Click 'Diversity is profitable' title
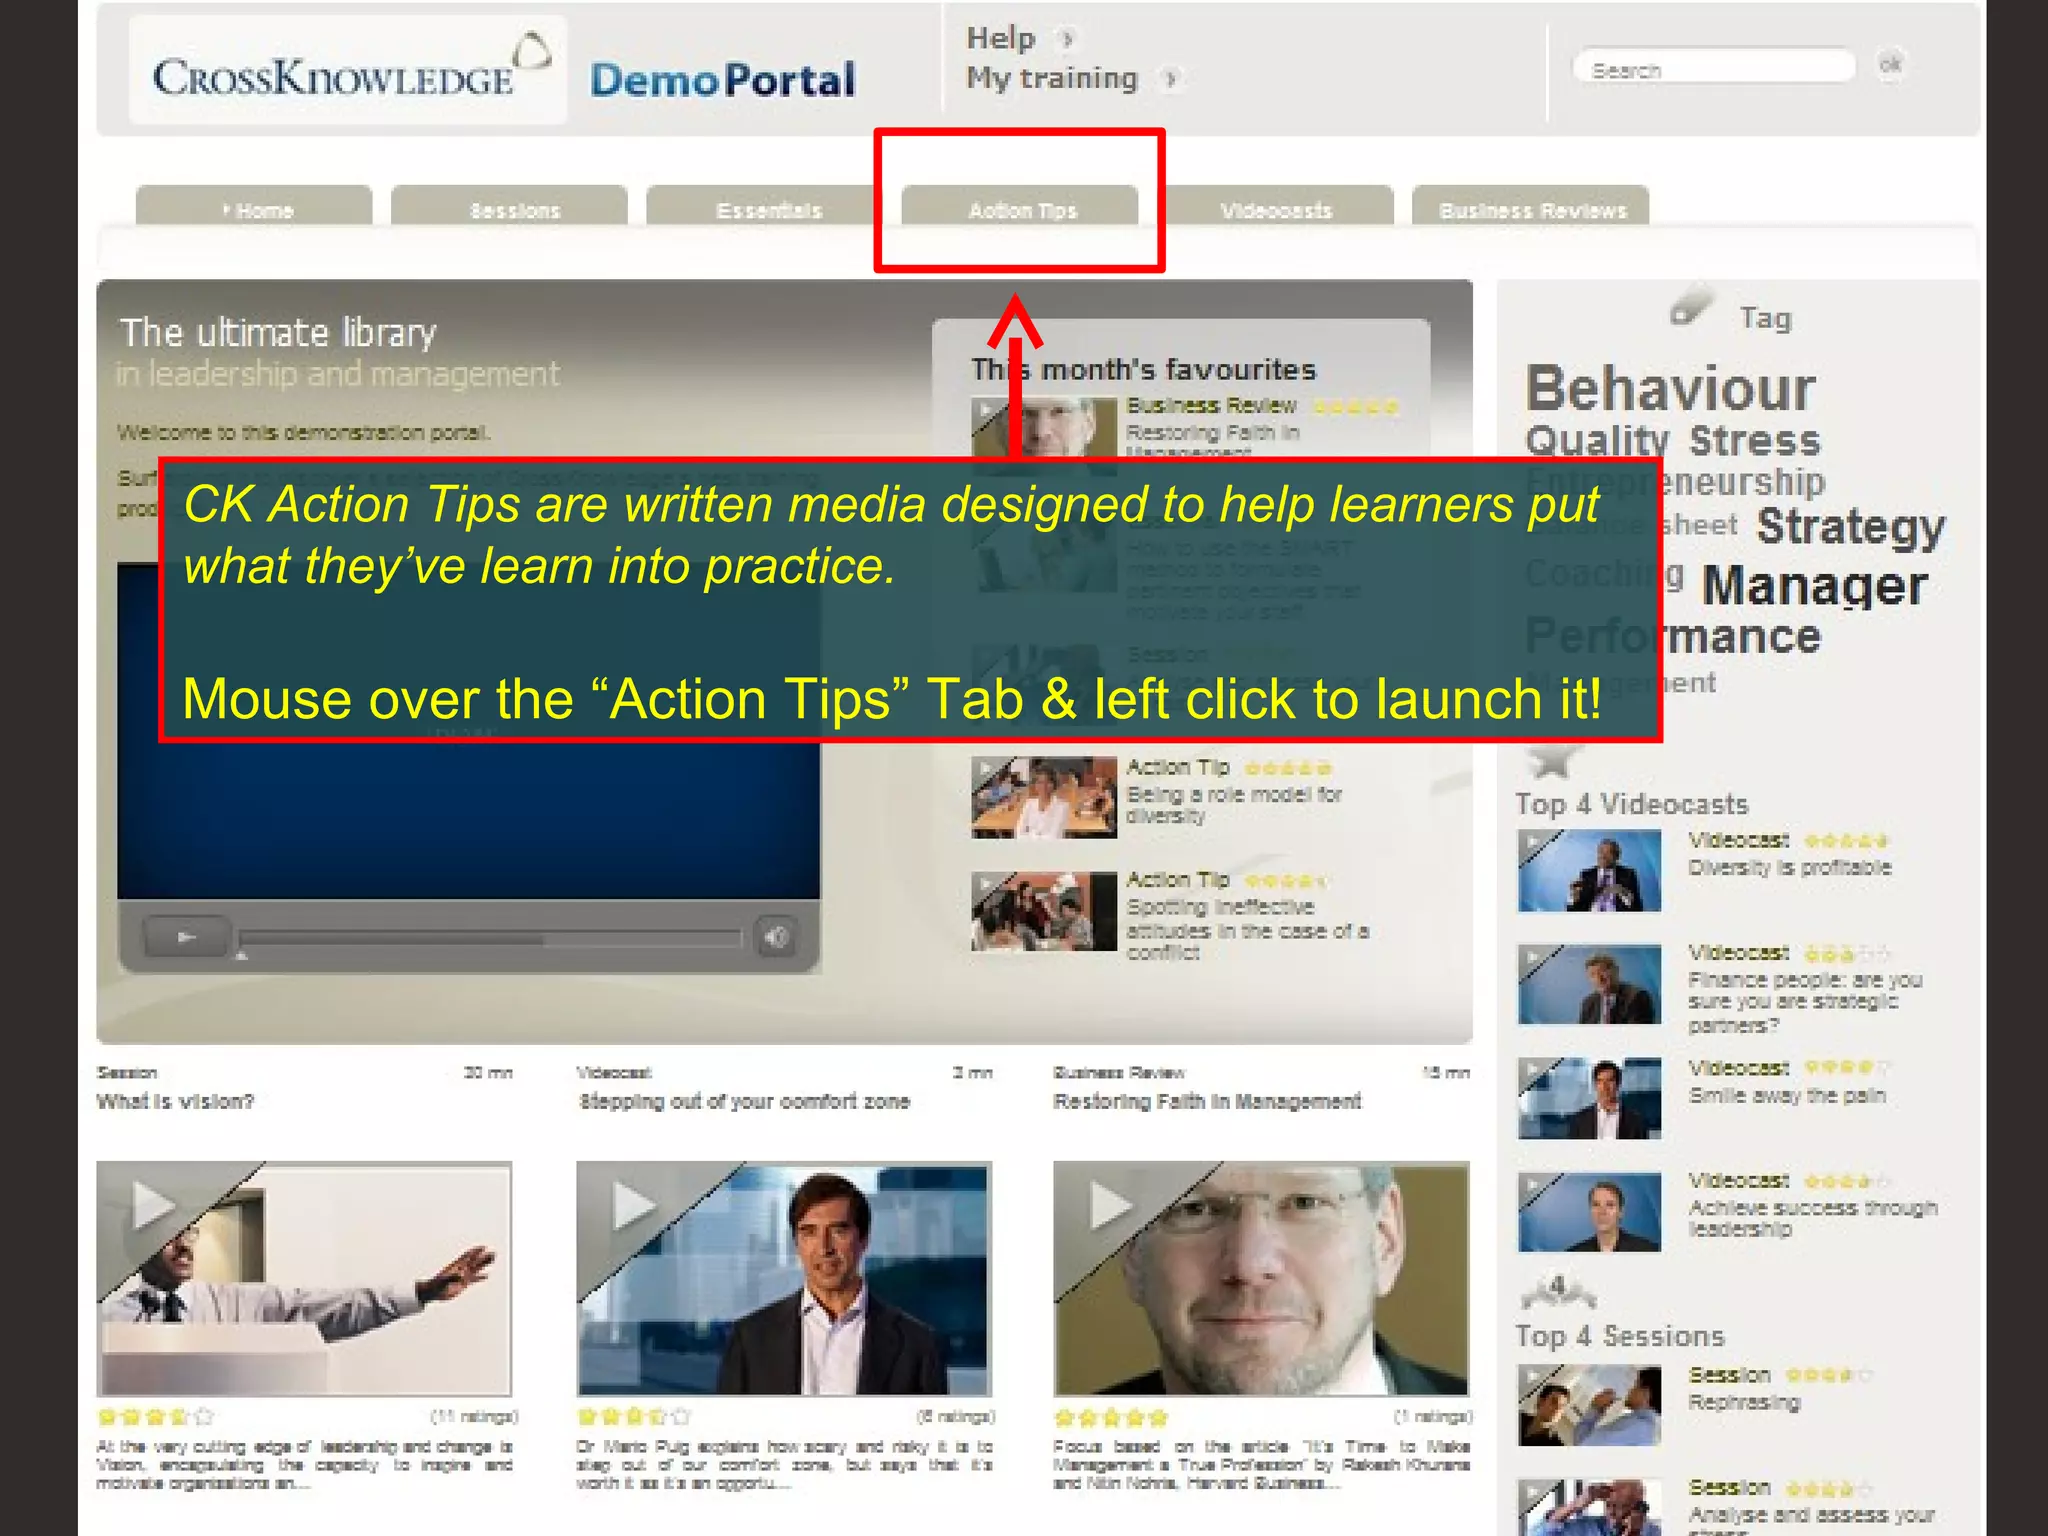The image size is (2048, 1536). (x=1790, y=867)
